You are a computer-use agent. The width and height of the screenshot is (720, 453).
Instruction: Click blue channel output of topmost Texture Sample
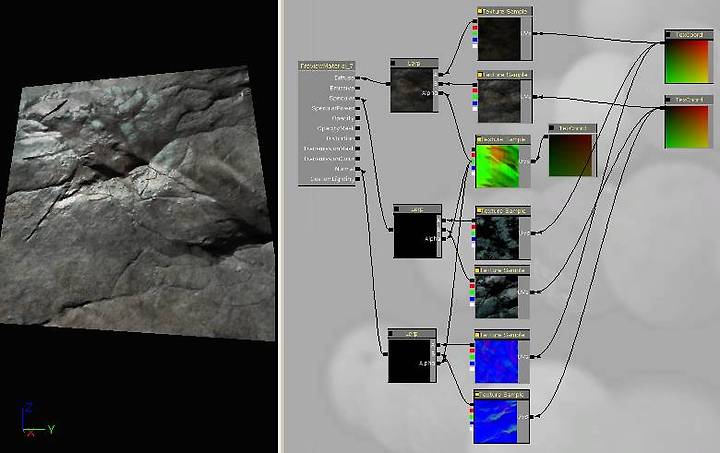click(x=475, y=40)
